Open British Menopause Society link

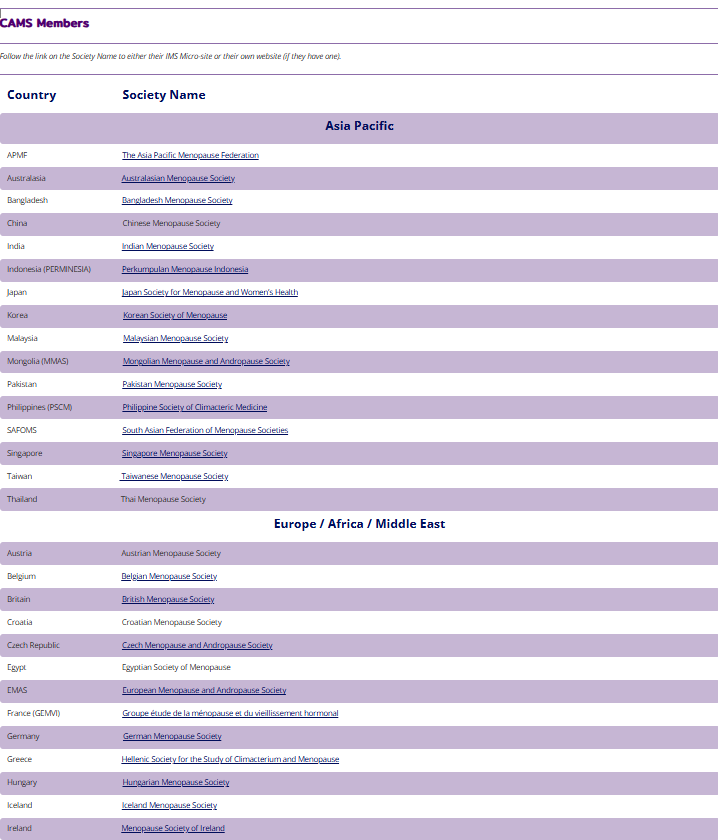168,599
